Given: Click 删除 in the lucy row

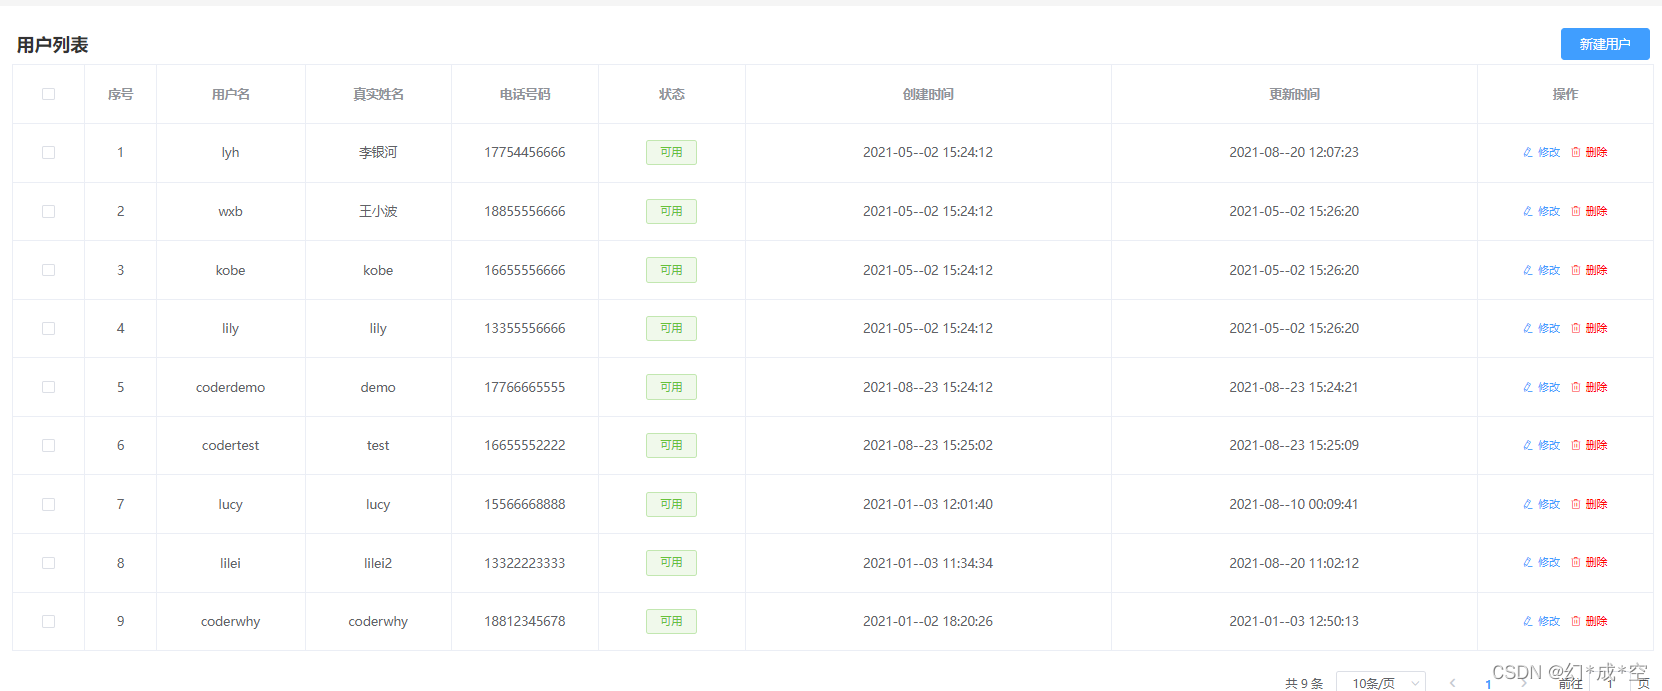Looking at the screenshot, I should [1589, 504].
